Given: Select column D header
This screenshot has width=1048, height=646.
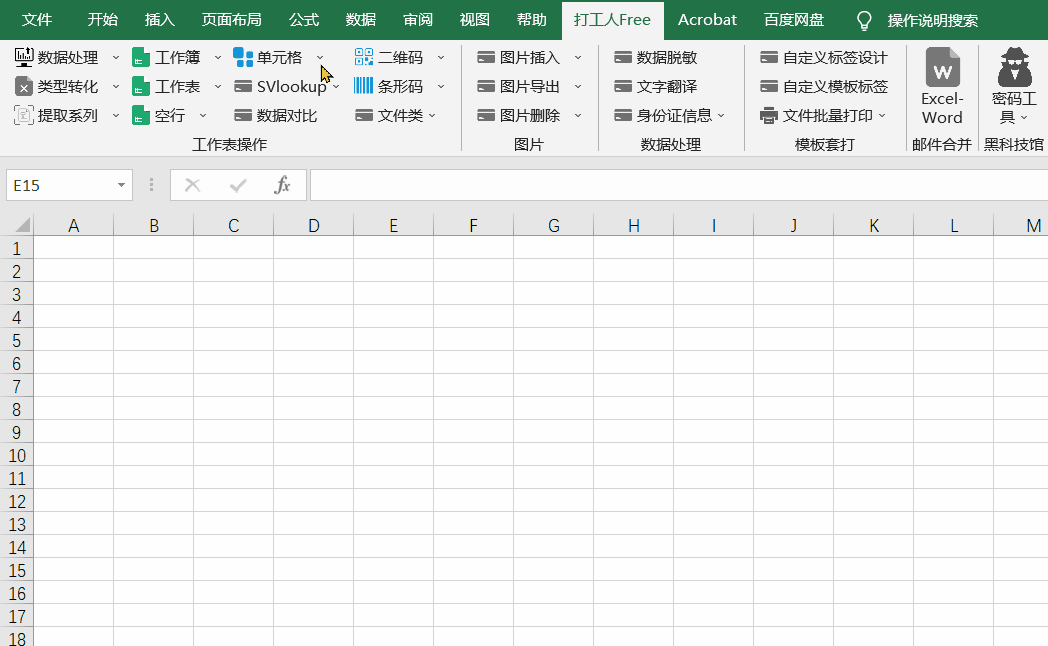Looking at the screenshot, I should [313, 225].
